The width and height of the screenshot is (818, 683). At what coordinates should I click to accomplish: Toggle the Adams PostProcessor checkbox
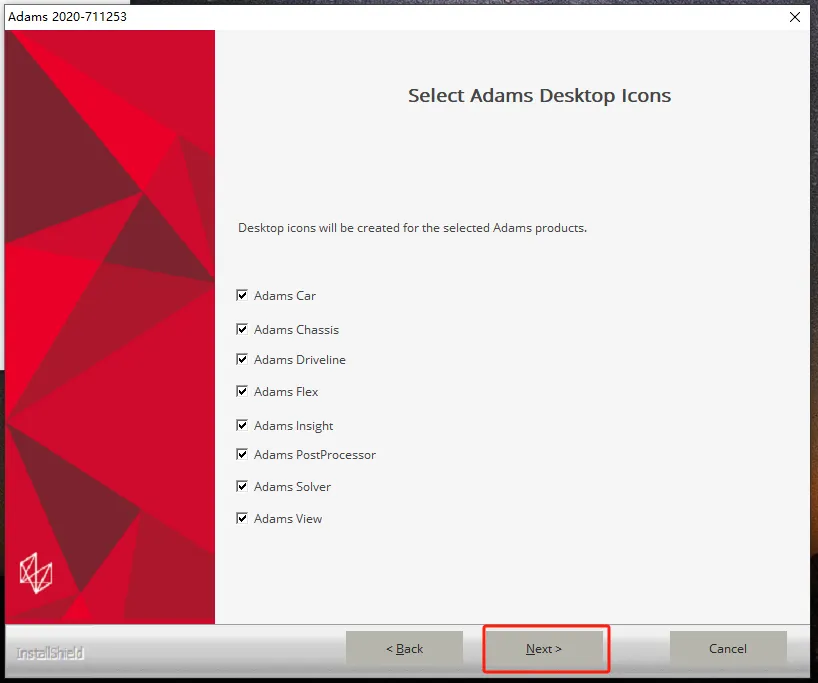(242, 454)
